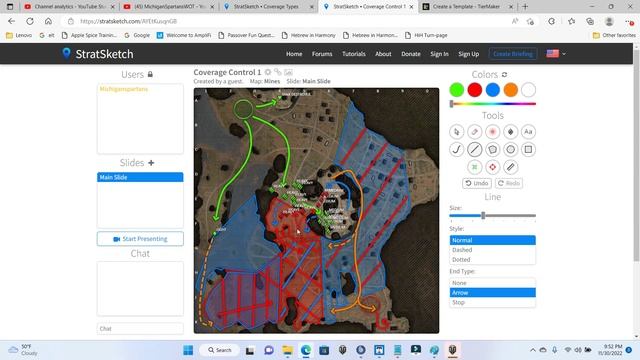The image size is (640, 360).
Task: Click the Create Briefing button
Action: (513, 54)
